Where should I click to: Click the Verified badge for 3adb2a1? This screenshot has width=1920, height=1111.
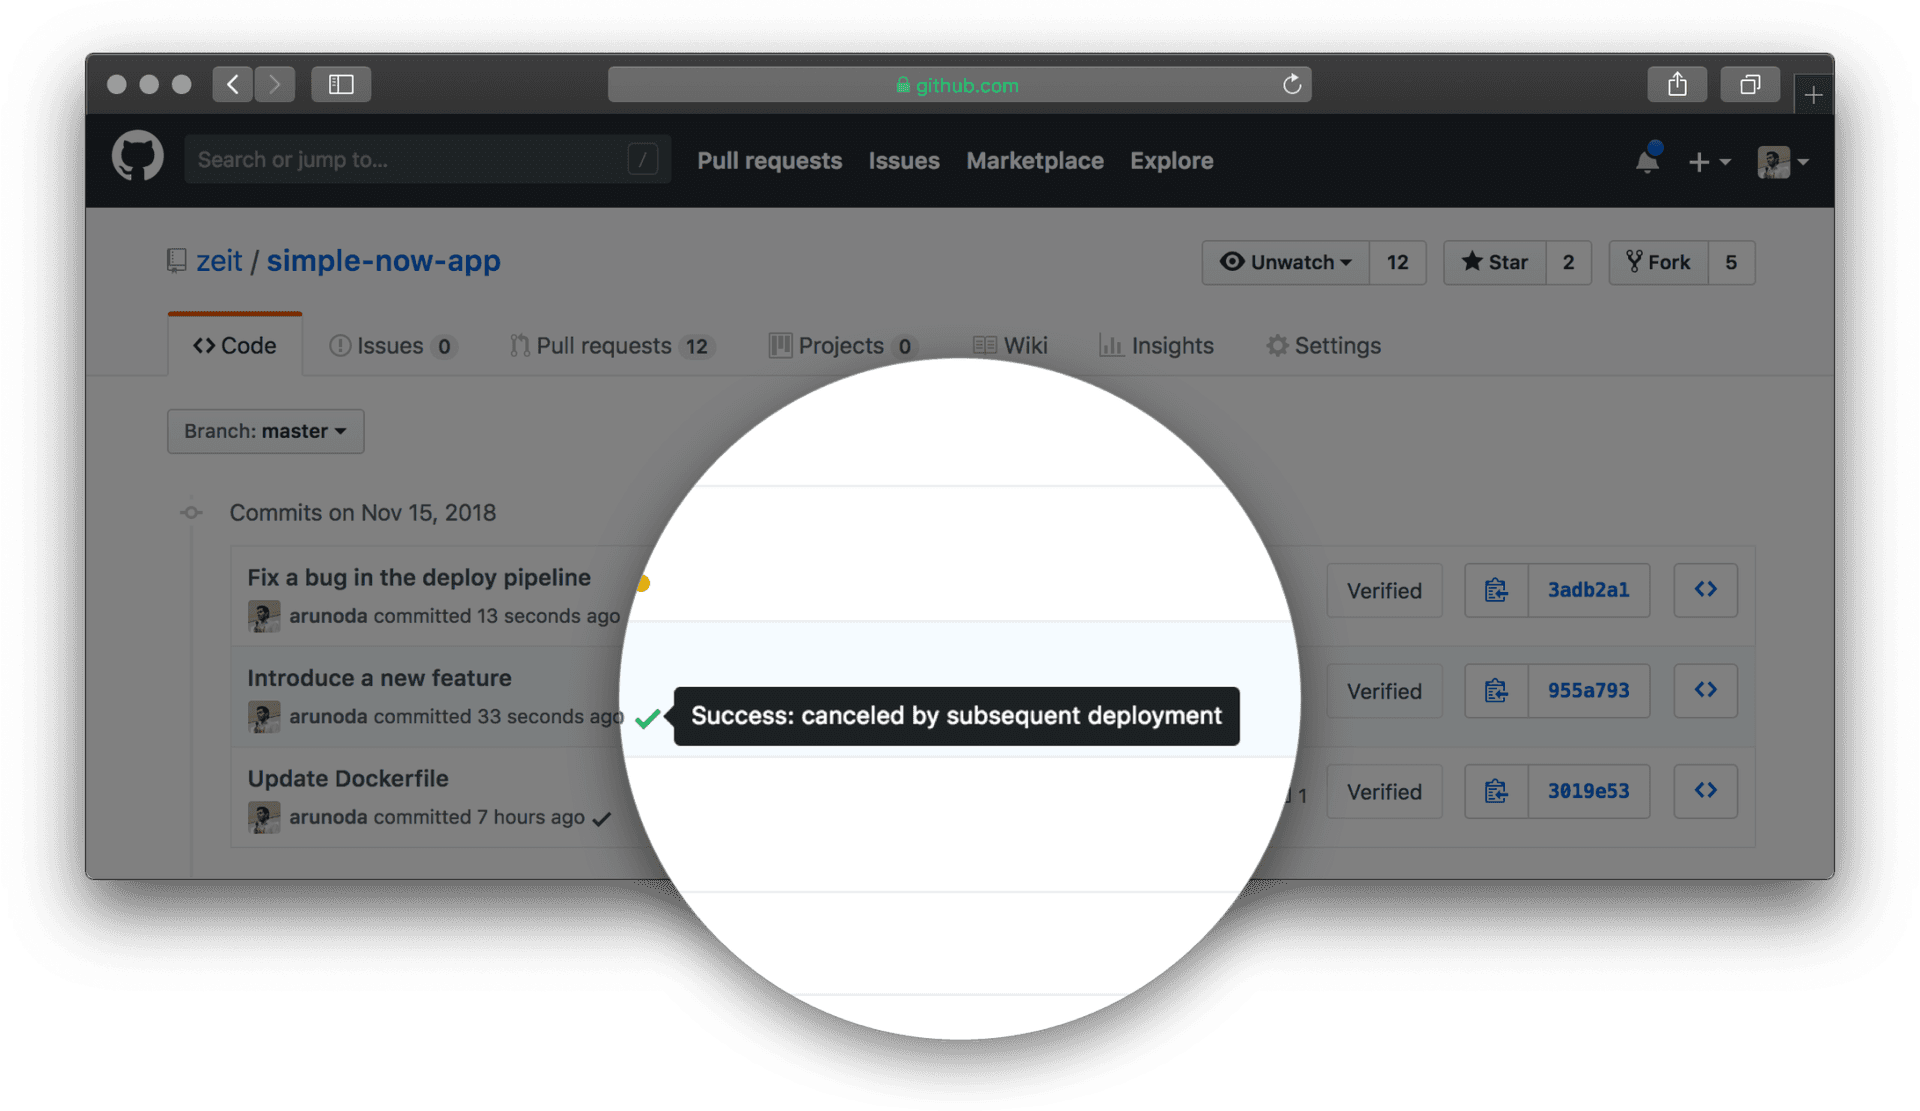pos(1383,591)
